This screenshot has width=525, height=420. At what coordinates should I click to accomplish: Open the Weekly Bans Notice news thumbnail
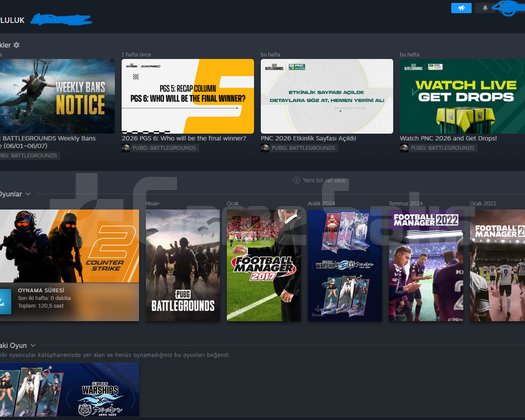click(57, 96)
